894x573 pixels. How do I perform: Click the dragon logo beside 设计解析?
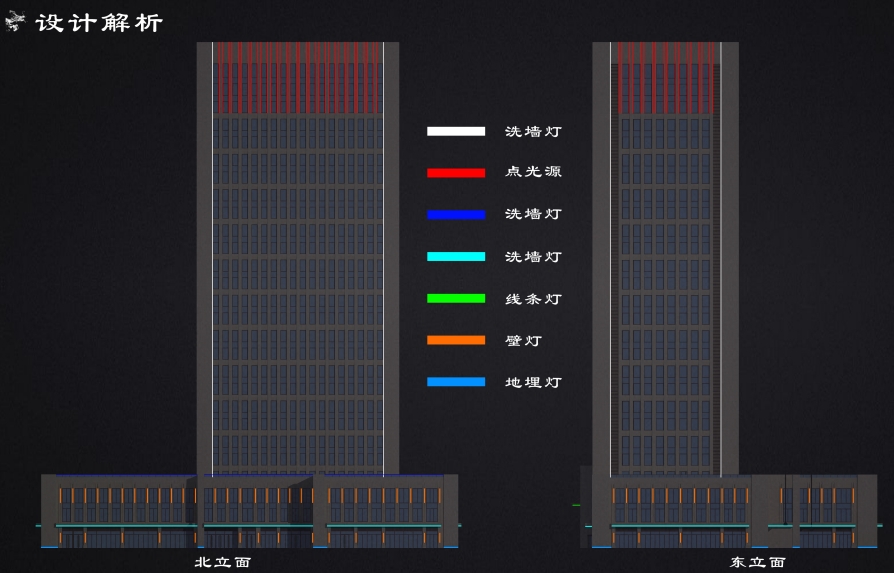click(x=16, y=21)
